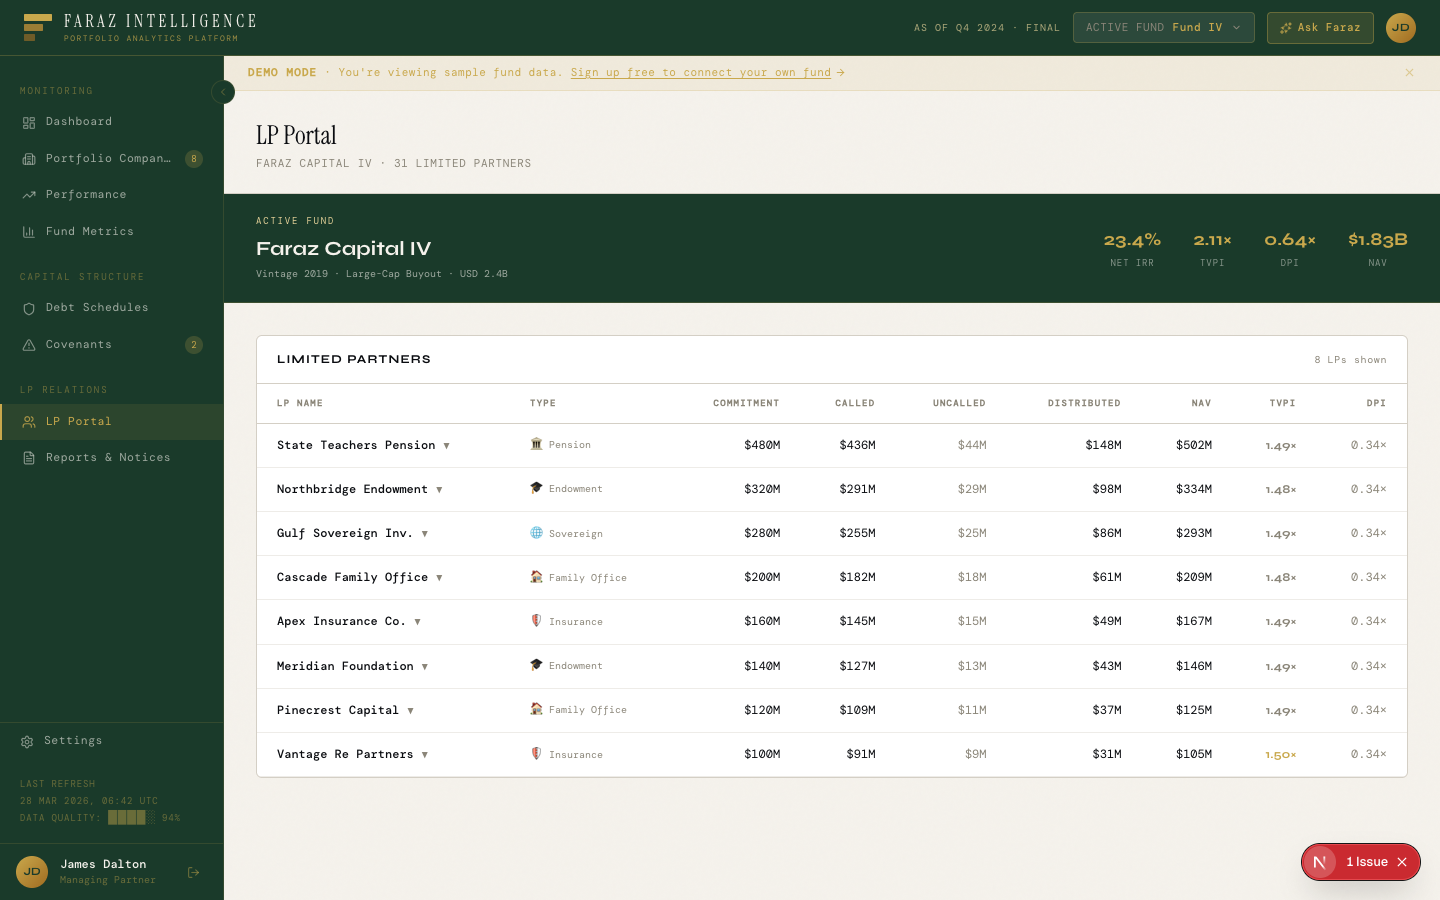Click the Family Office house icon for Cascade

[536, 577]
